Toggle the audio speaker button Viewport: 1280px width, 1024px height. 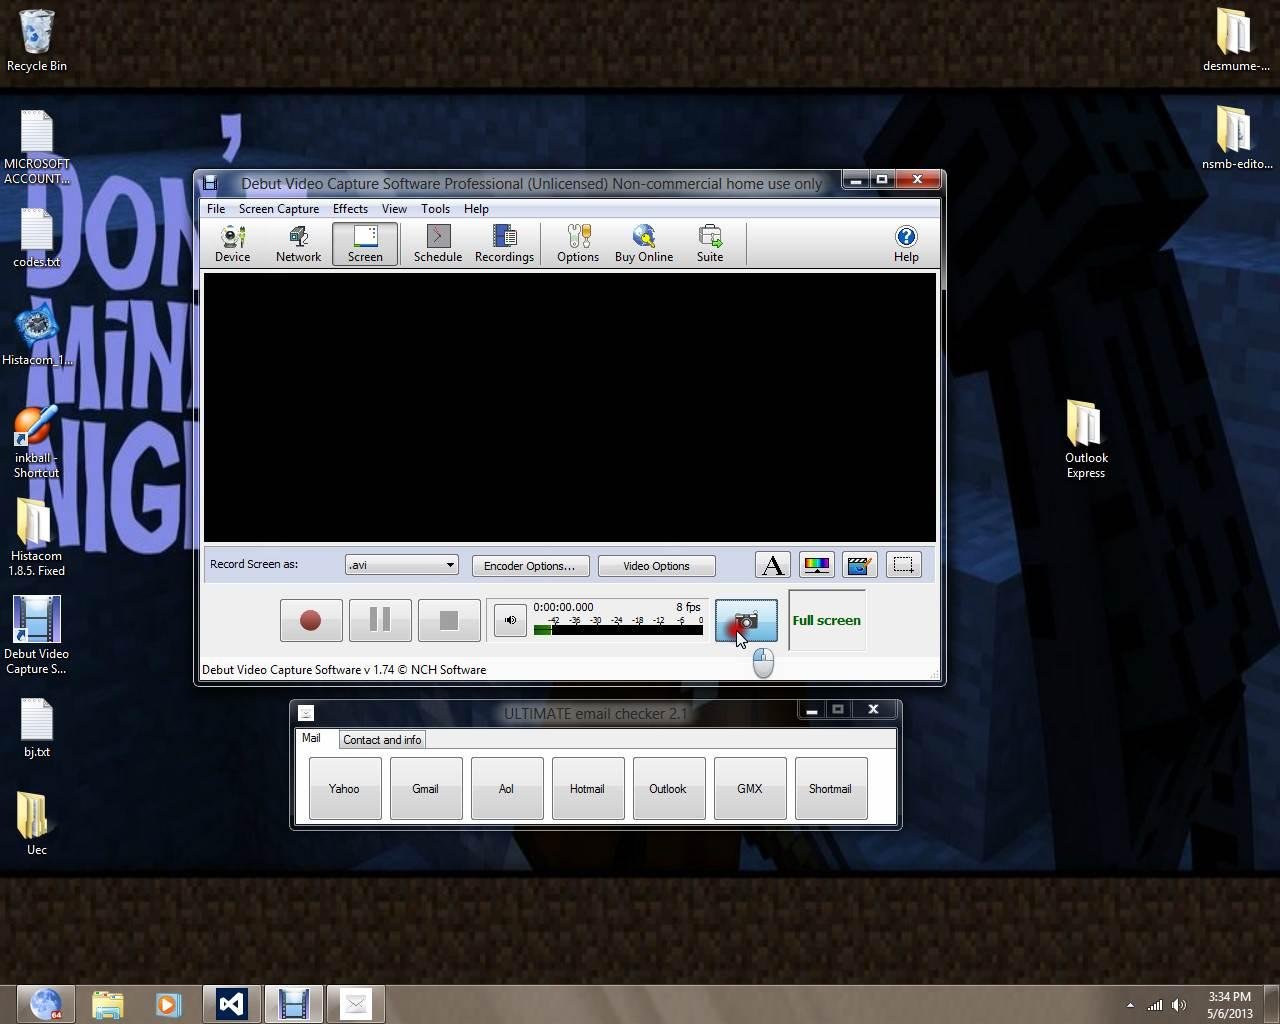pos(510,620)
